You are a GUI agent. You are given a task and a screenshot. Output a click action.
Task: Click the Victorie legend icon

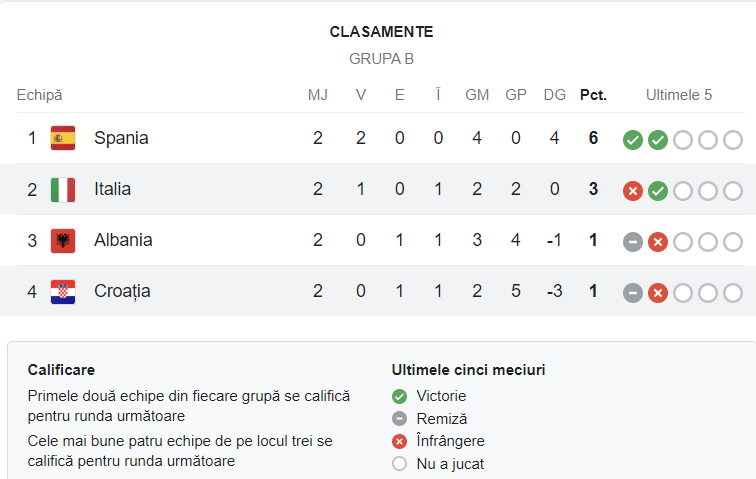(x=399, y=397)
